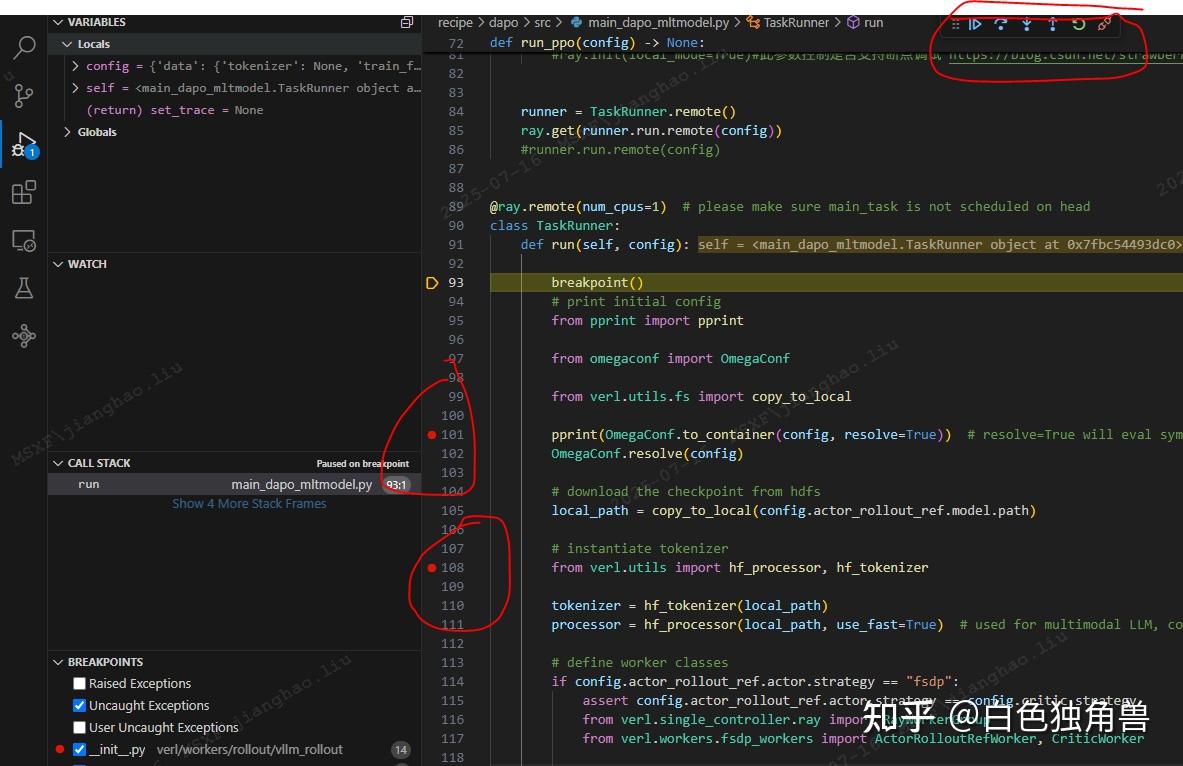
Task: Open the Search sidebar panel
Action: point(24,47)
